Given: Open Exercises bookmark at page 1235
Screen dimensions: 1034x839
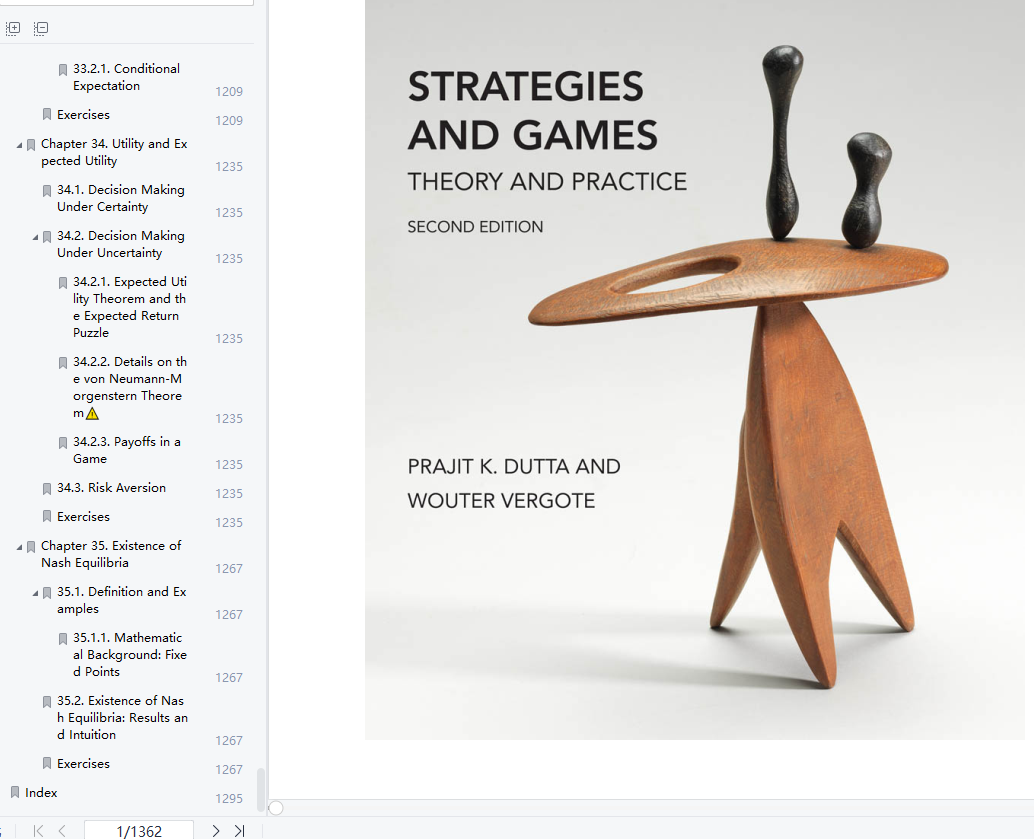Looking at the screenshot, I should coord(83,516).
